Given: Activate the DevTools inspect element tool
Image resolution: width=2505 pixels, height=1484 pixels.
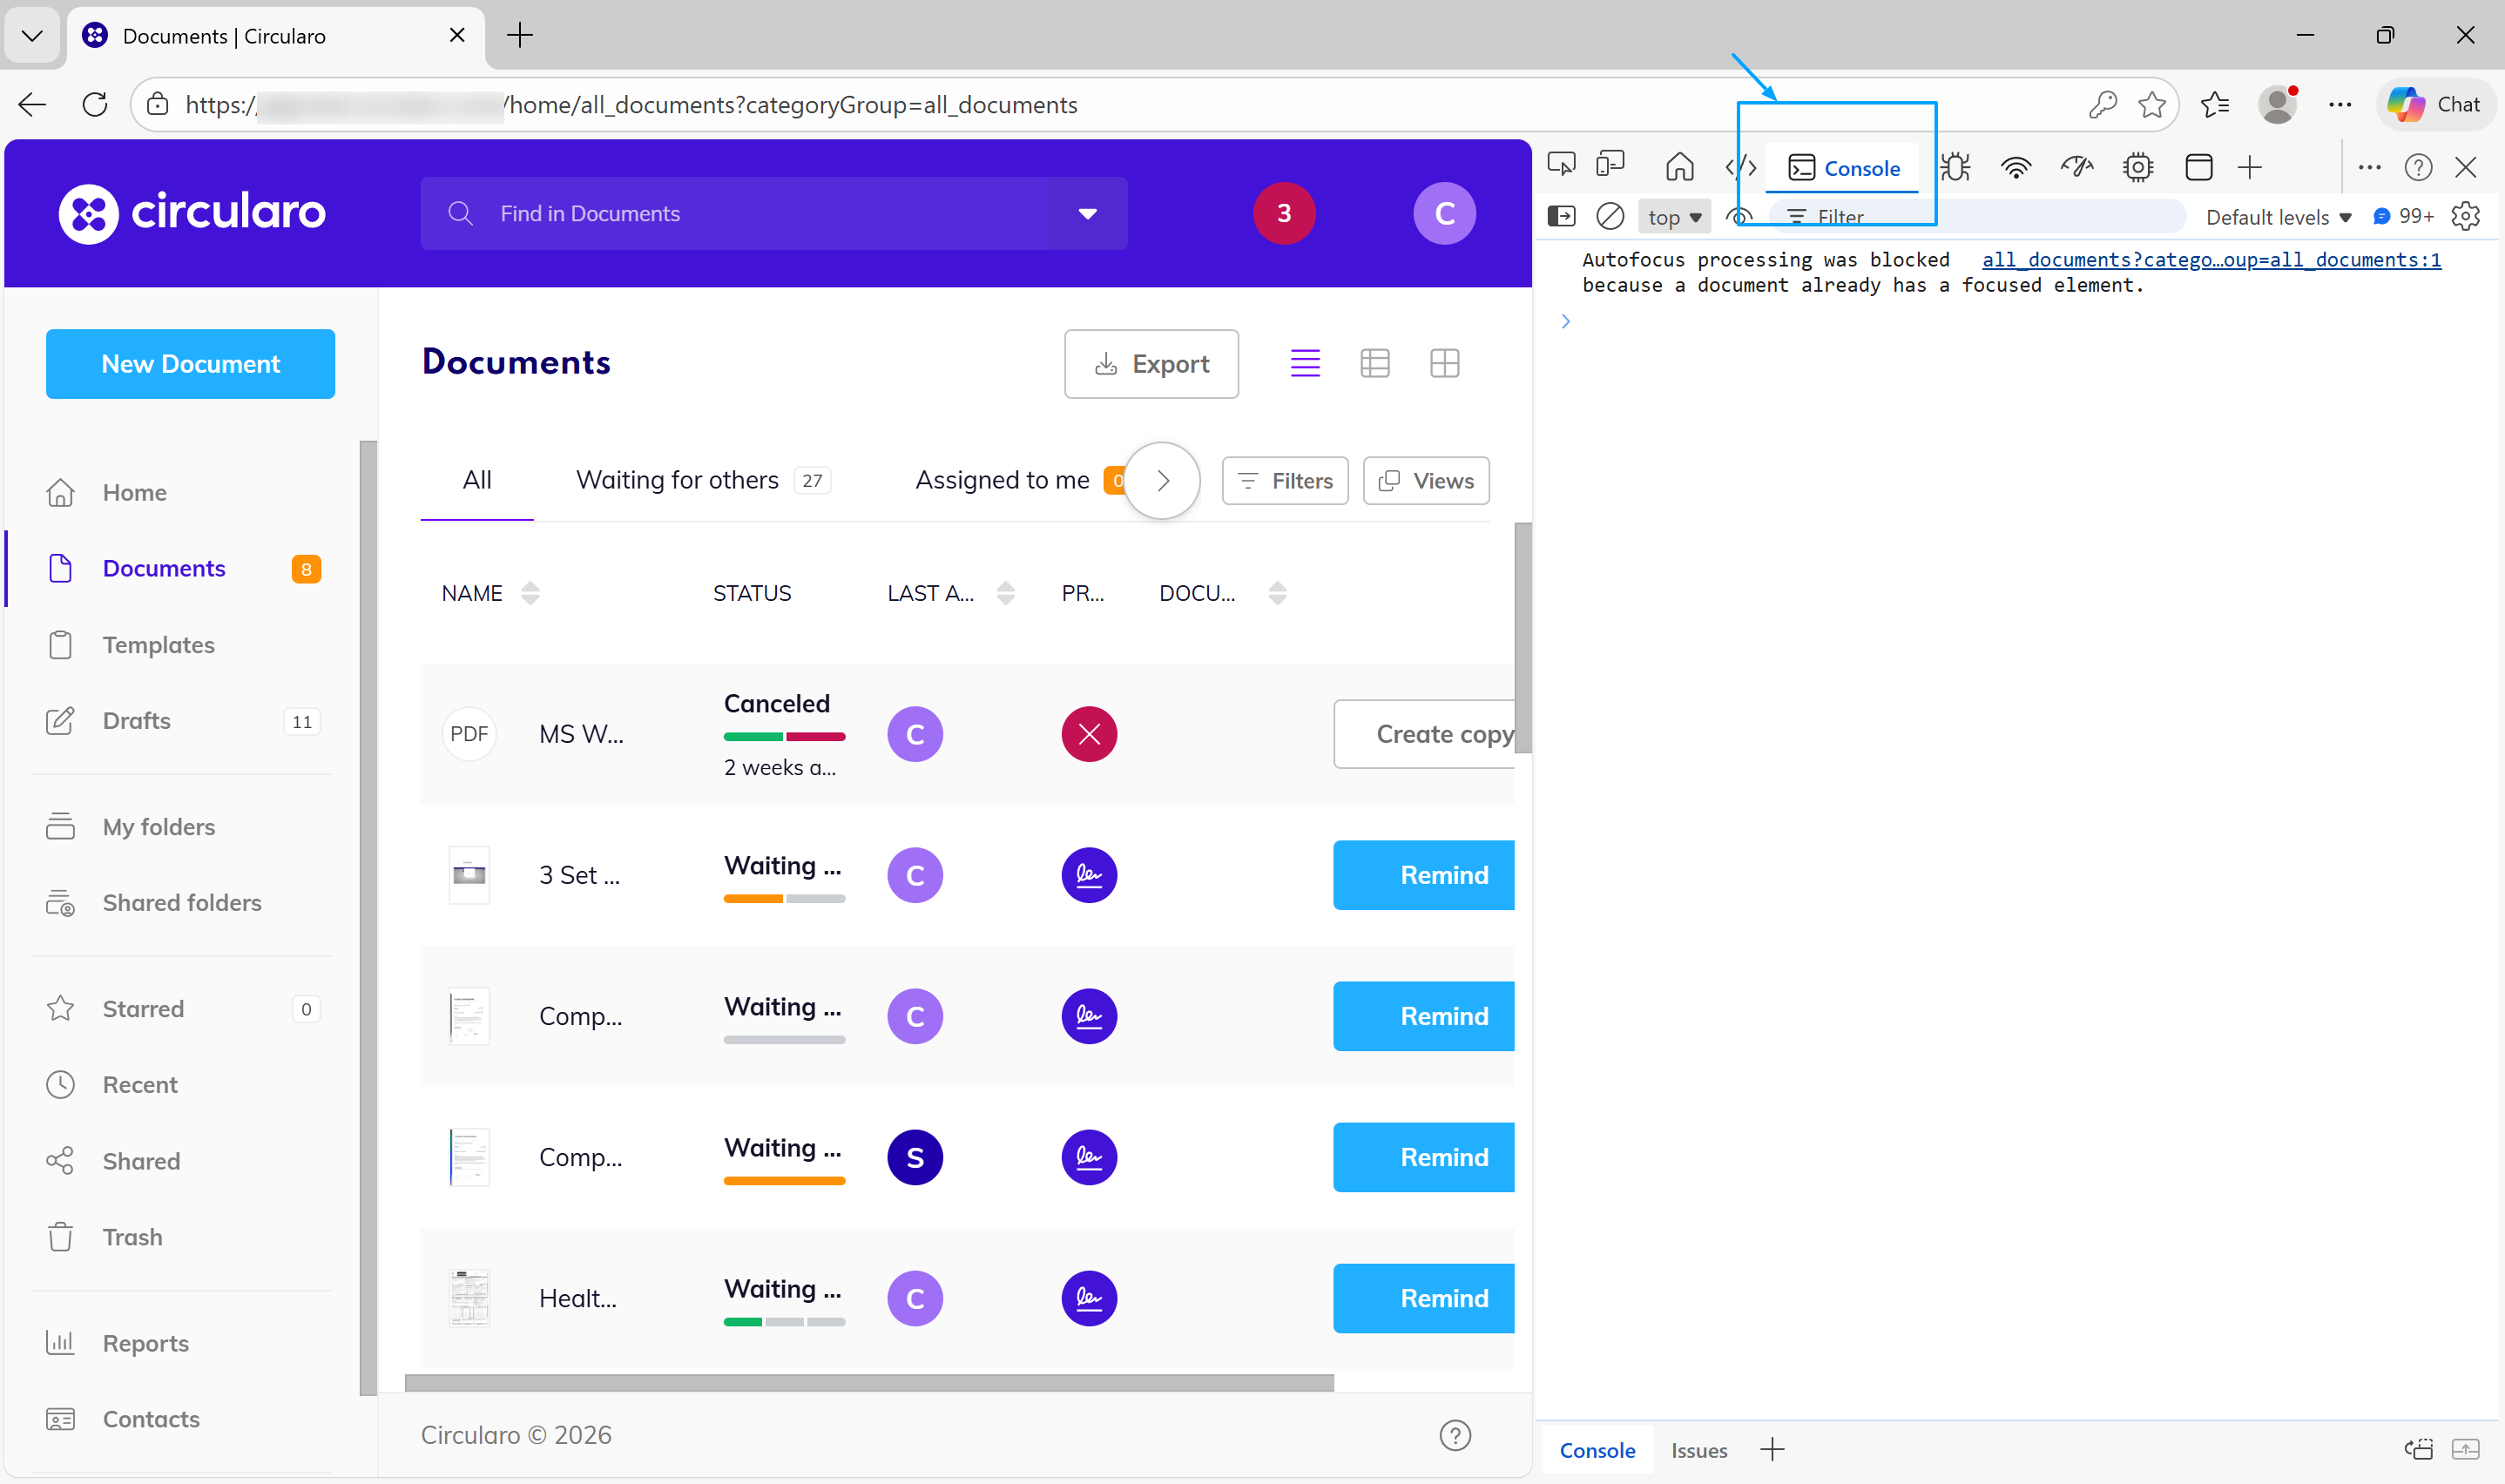Looking at the screenshot, I should 1561,165.
